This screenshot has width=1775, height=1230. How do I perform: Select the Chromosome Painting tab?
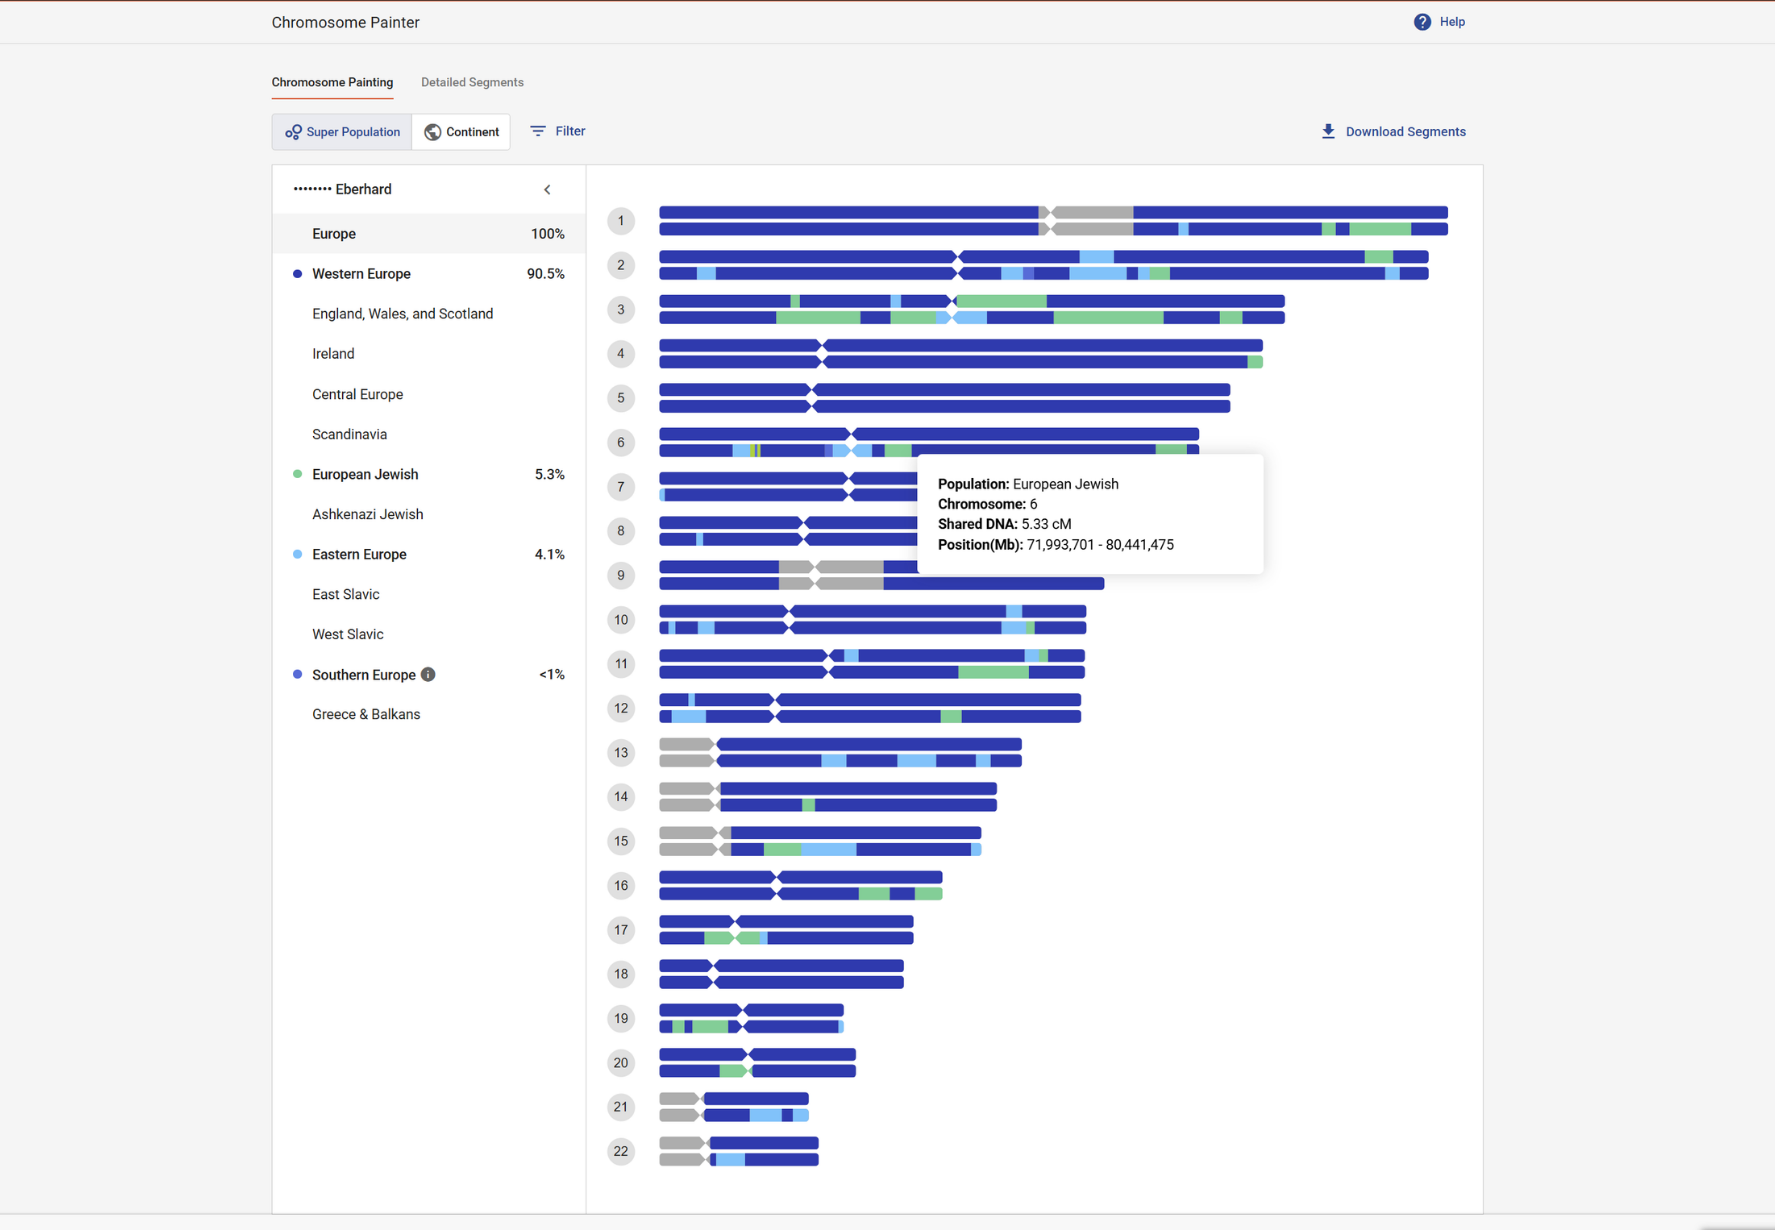pos(332,82)
